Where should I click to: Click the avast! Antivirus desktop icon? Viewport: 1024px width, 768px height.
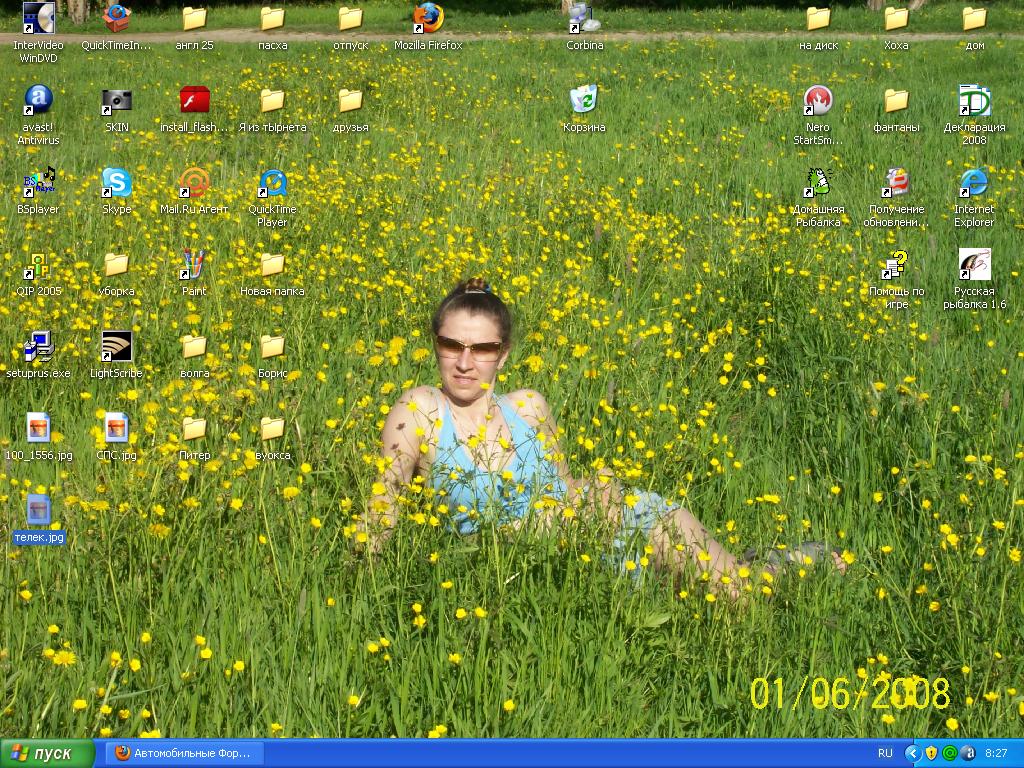click(x=38, y=101)
